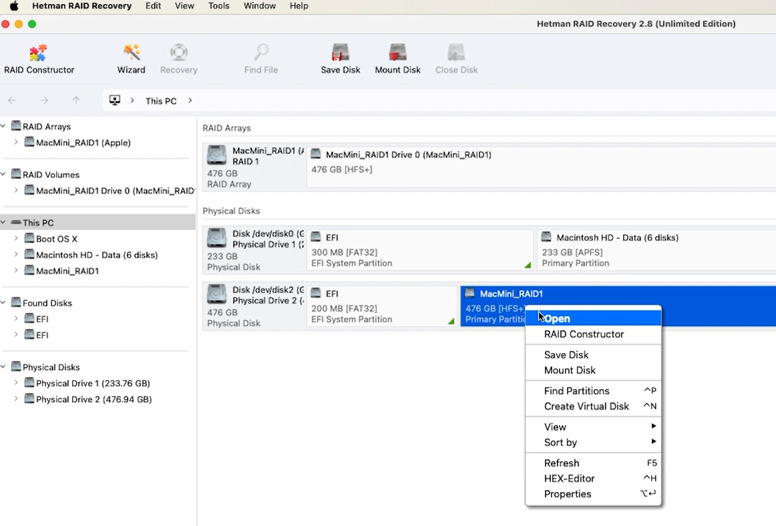This screenshot has height=526, width=776.
Task: Select MacMini_RAID1 Drive 0 476 GB HFS+ volume
Action: tap(541, 167)
